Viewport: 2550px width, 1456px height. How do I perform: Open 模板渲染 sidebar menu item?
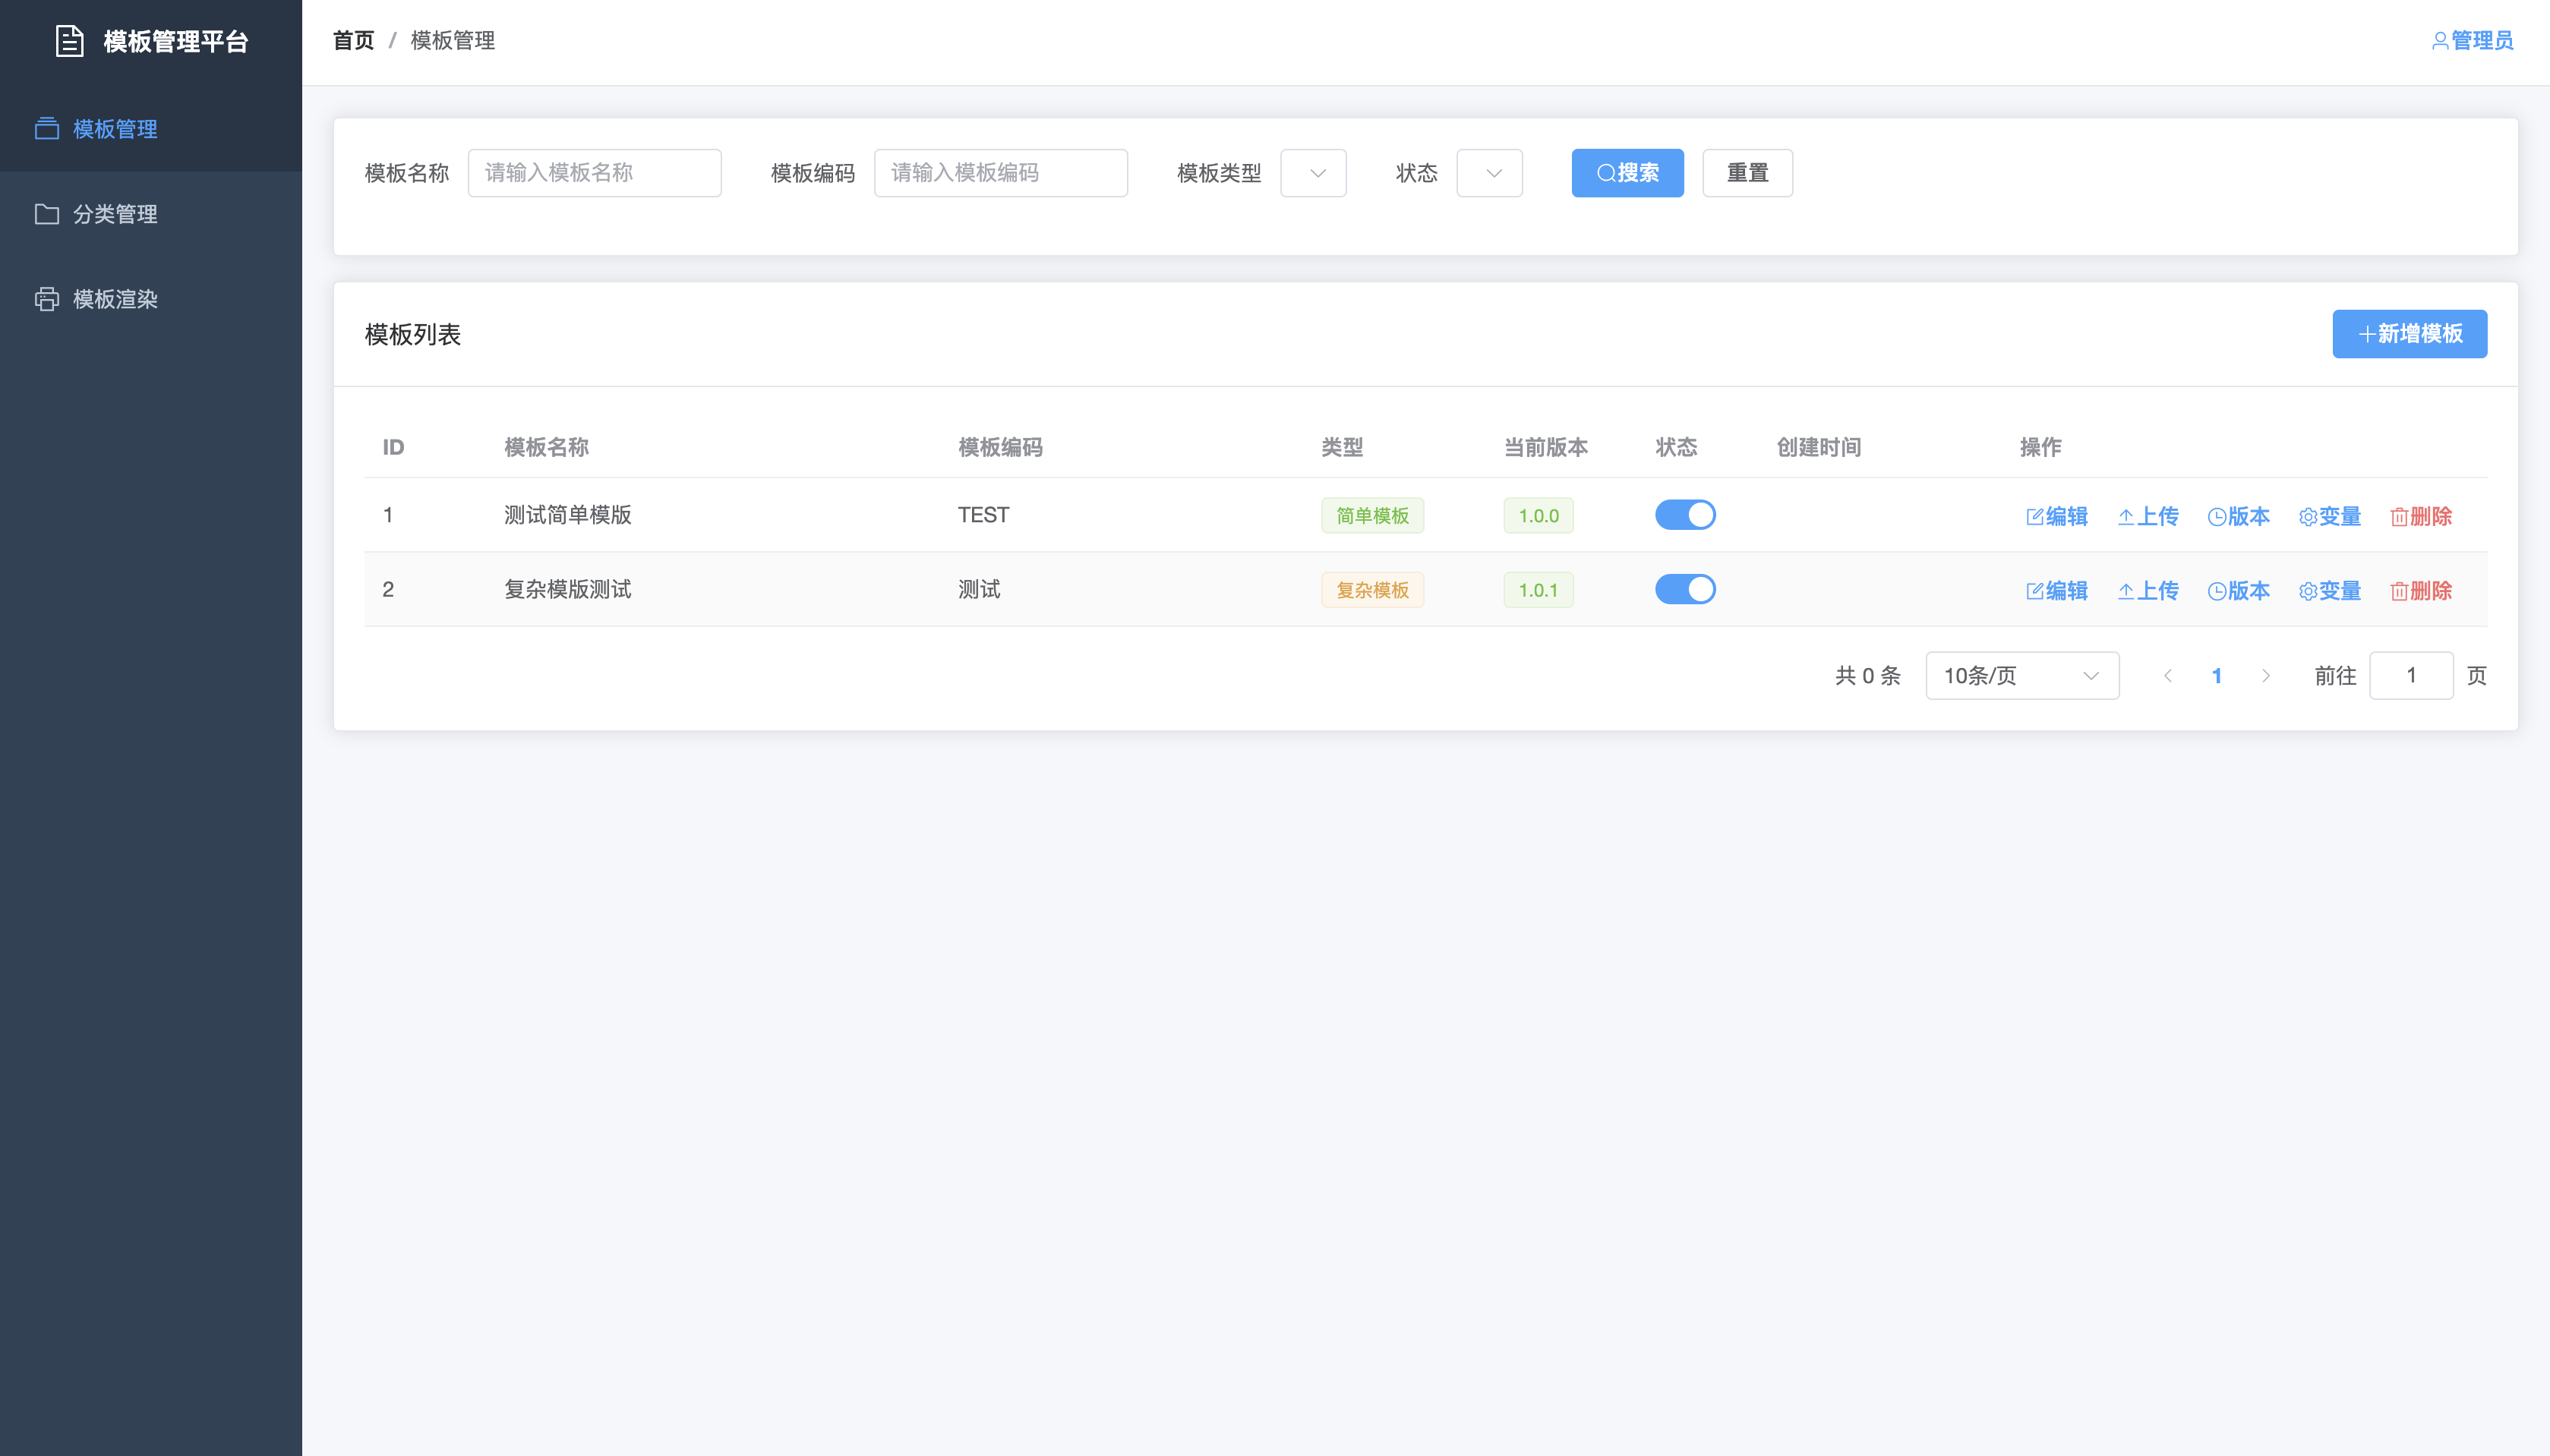tap(115, 299)
